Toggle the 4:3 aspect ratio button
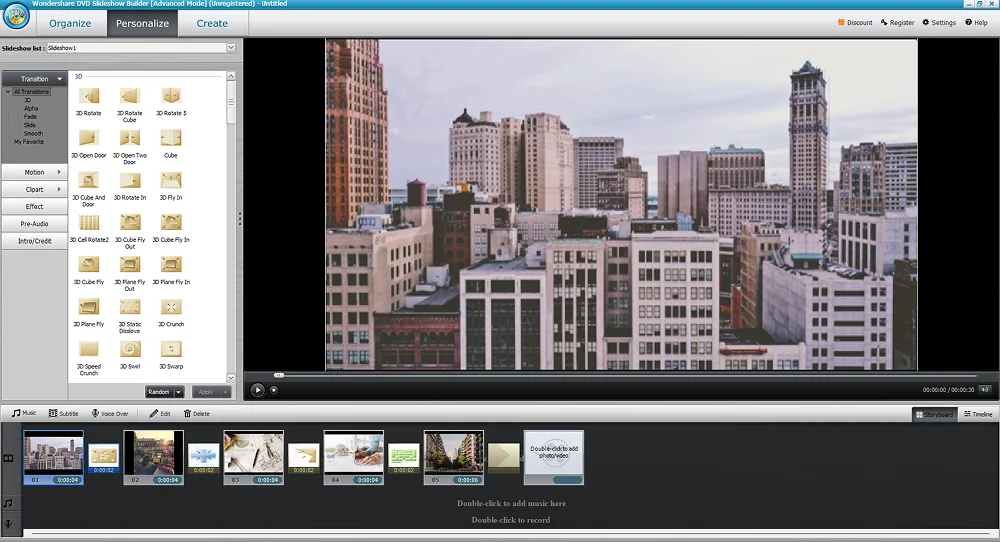This screenshot has height=542, width=1000. pos(984,389)
